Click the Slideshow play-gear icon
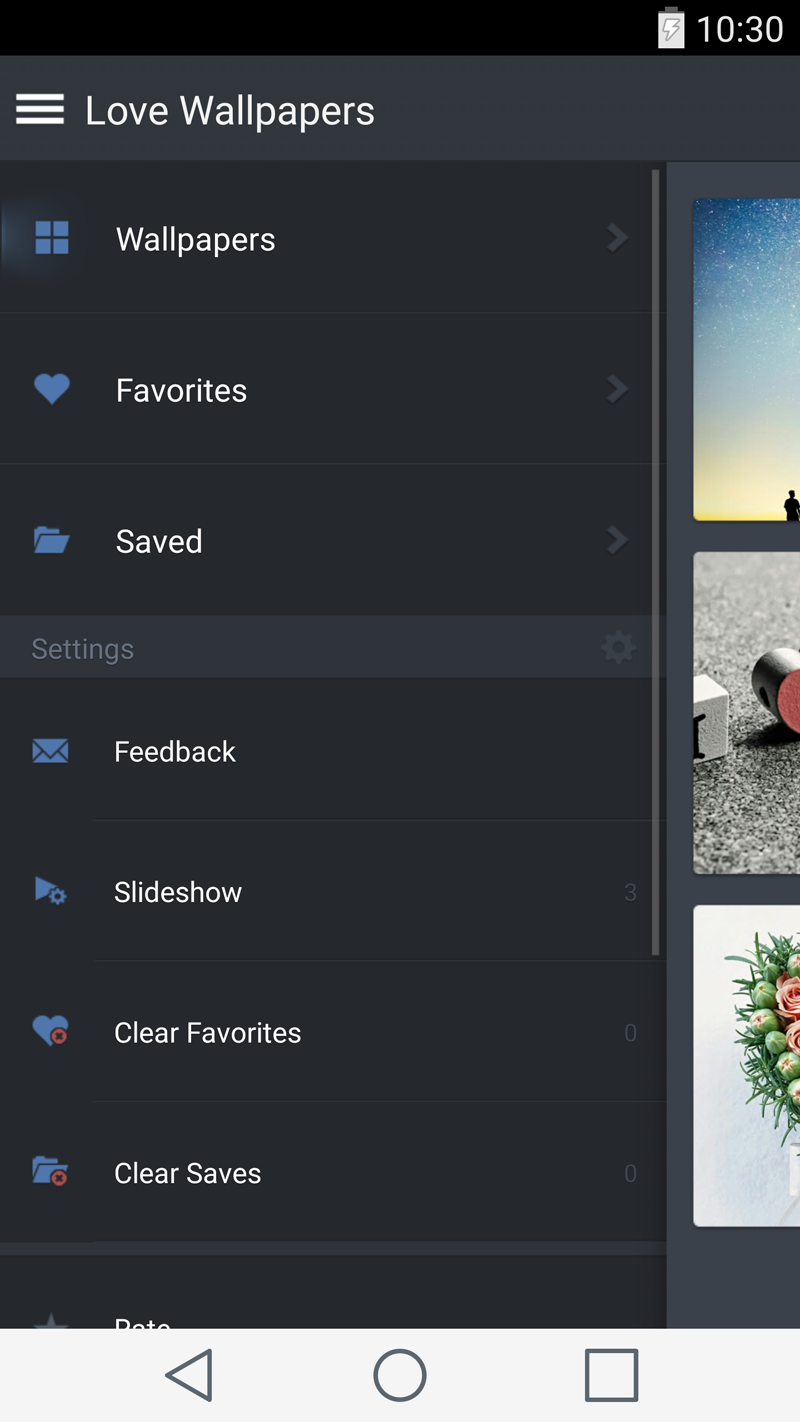The image size is (800, 1422). (x=50, y=891)
